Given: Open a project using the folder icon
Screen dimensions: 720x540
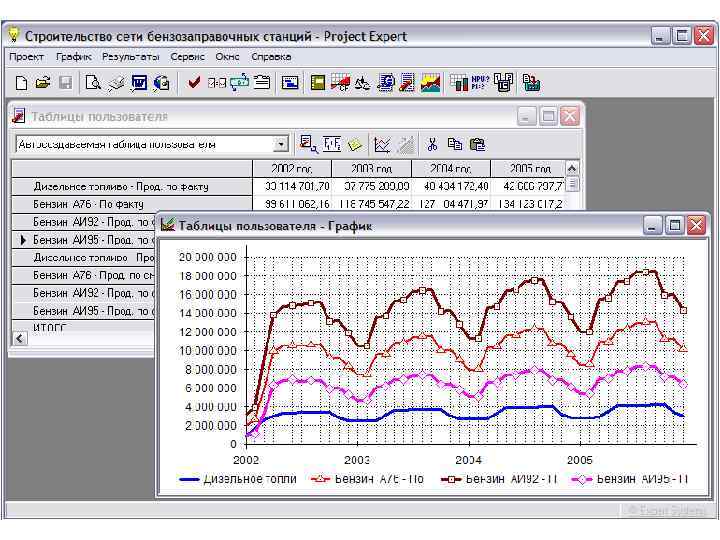Looking at the screenshot, I should pyautogui.click(x=43, y=83).
